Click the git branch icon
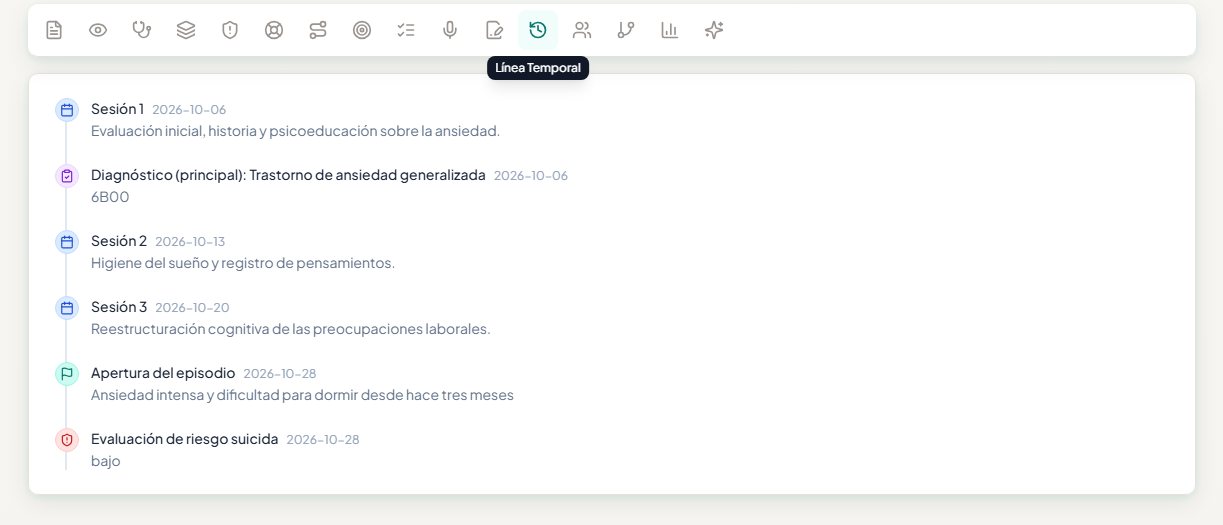The image size is (1223, 525). coord(626,30)
